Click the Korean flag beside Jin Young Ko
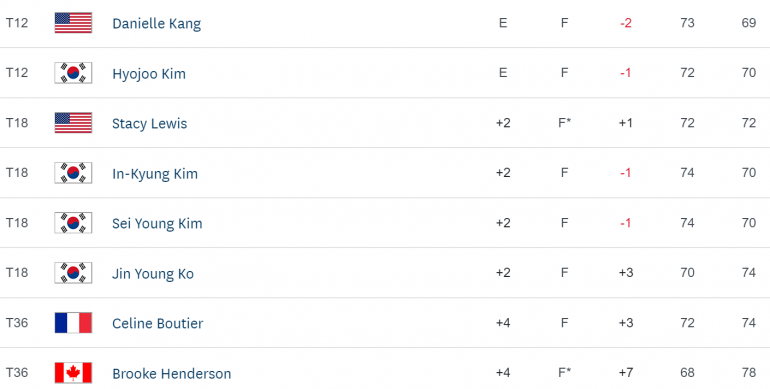Viewport: 770px width, 389px height. 73,273
